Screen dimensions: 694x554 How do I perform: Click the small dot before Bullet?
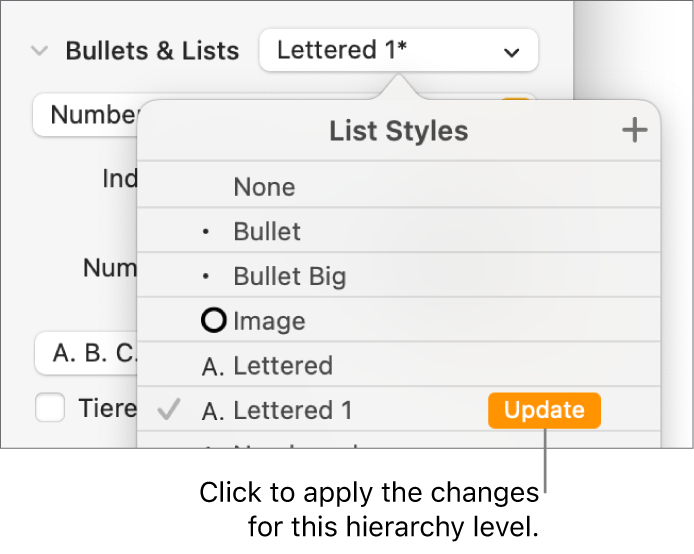point(207,232)
